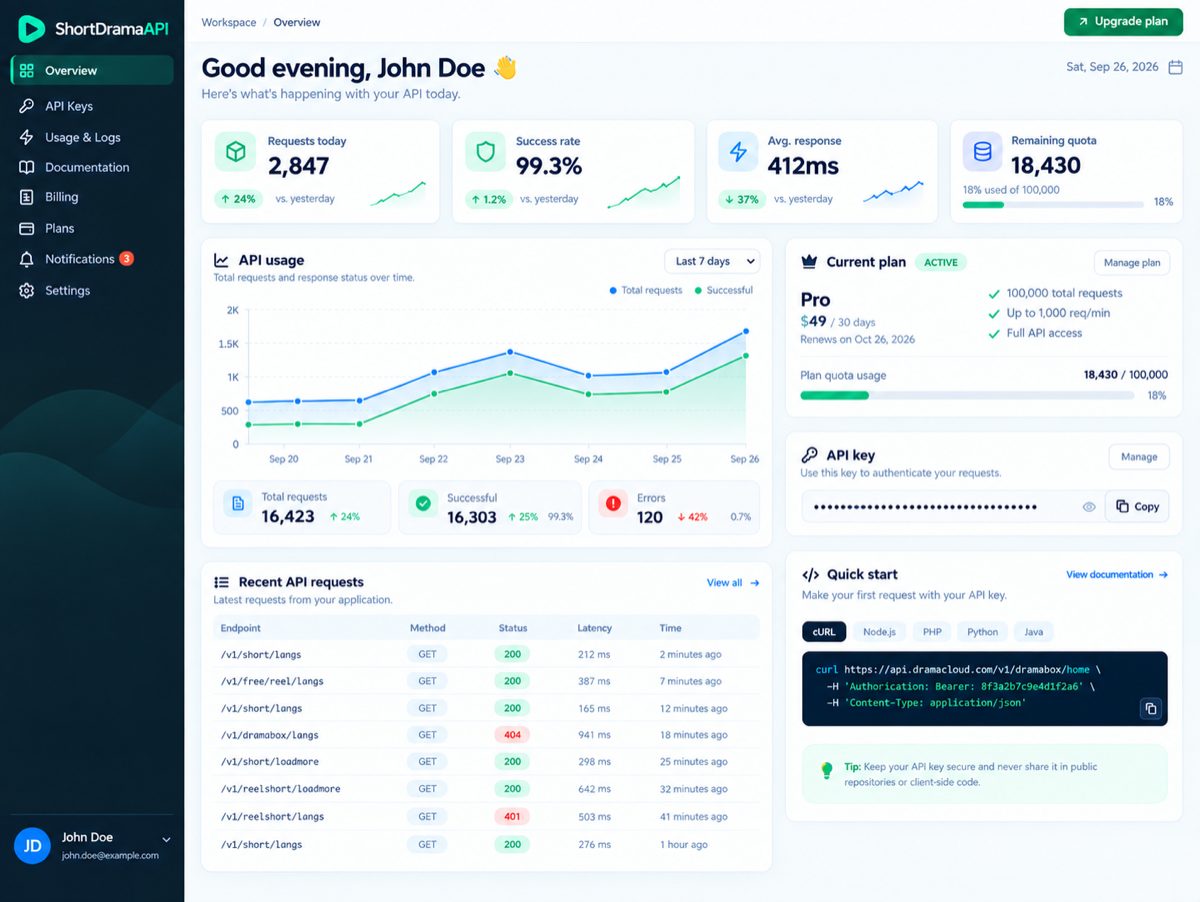The width and height of the screenshot is (1200, 902).
Task: Expand the John Doe account menu chevron
Action: (x=166, y=840)
